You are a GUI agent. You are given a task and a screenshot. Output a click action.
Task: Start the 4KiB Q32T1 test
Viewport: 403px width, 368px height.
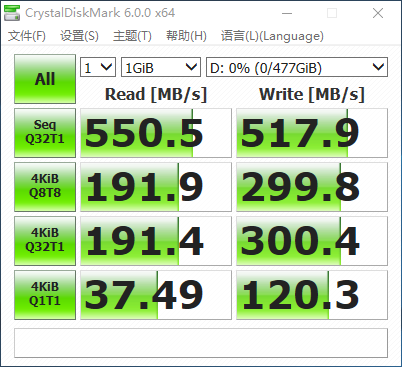coord(45,241)
